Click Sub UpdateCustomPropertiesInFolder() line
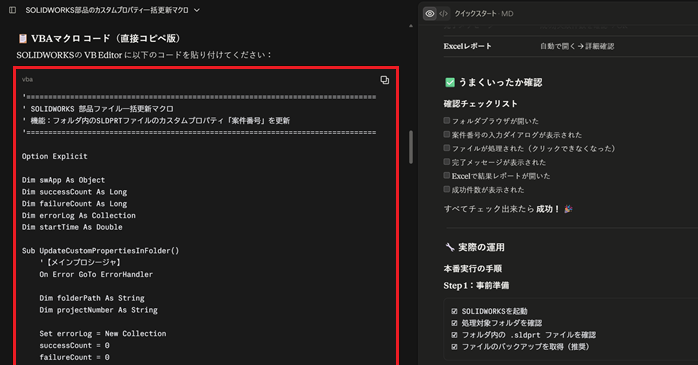 click(x=101, y=251)
